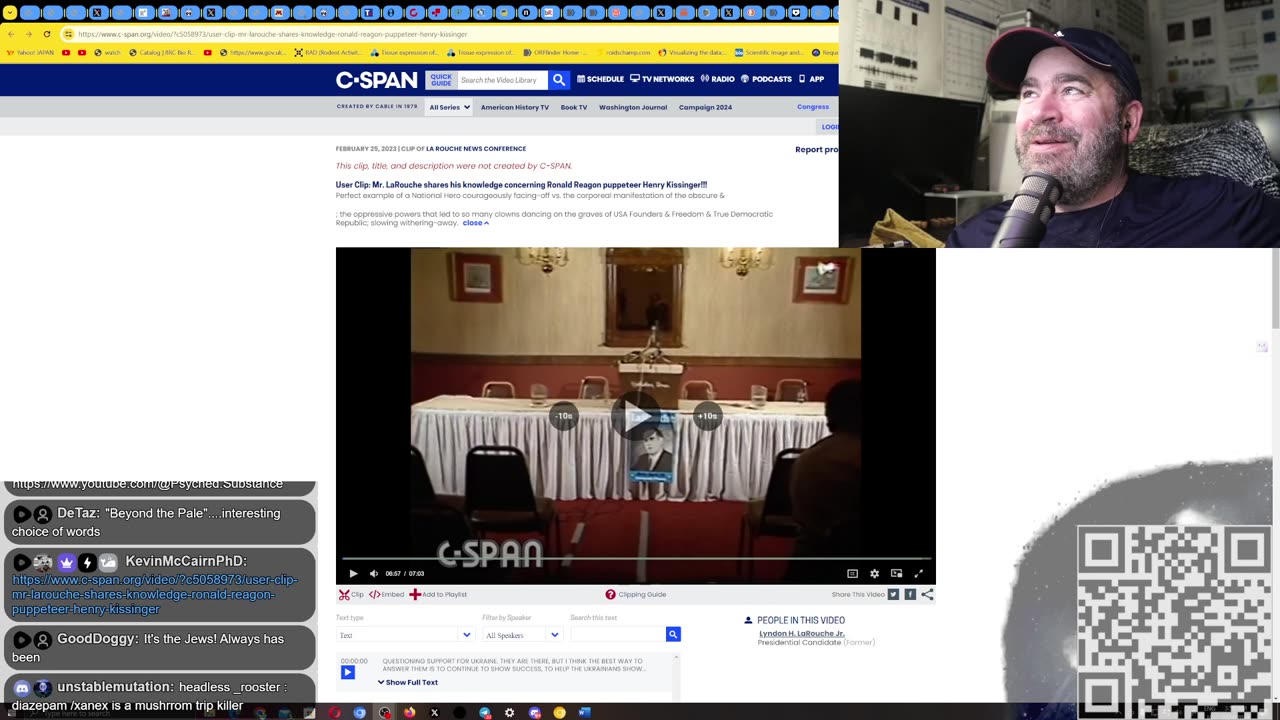The width and height of the screenshot is (1280, 720).
Task: Click the C-SPAN logo
Action: point(376,80)
